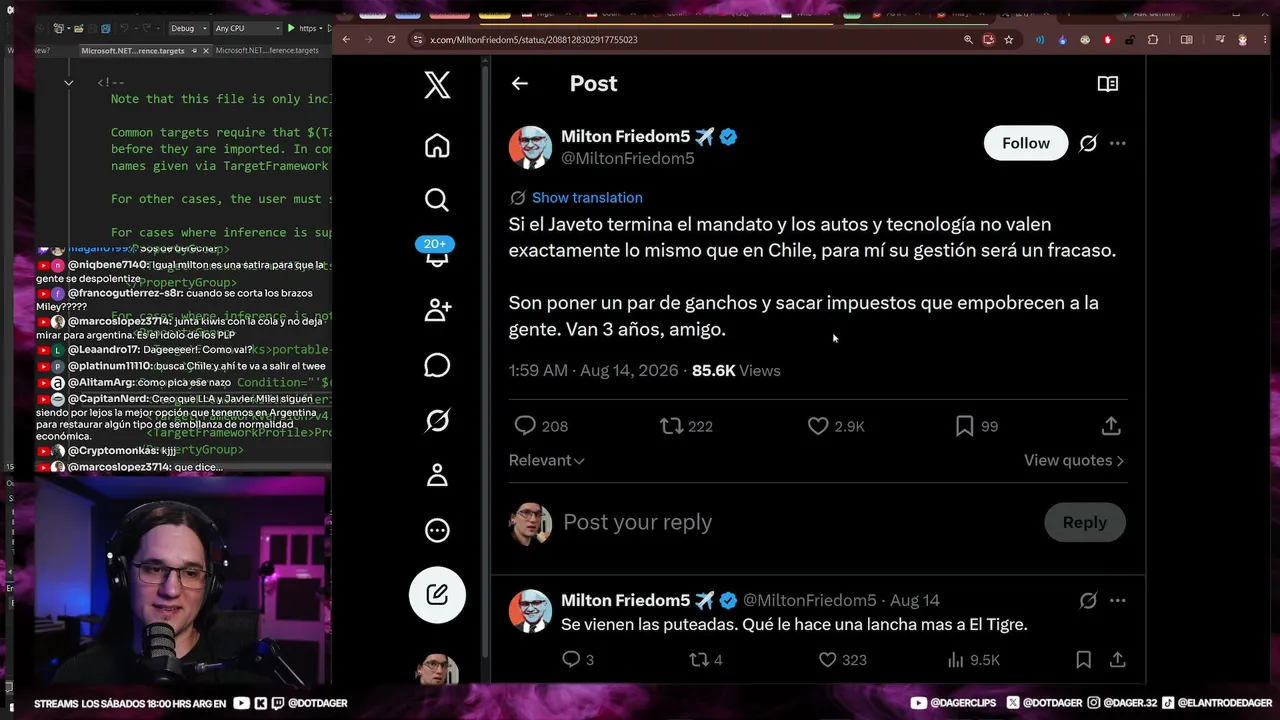Show translation of the post
The width and height of the screenshot is (1280, 720).
[587, 198]
